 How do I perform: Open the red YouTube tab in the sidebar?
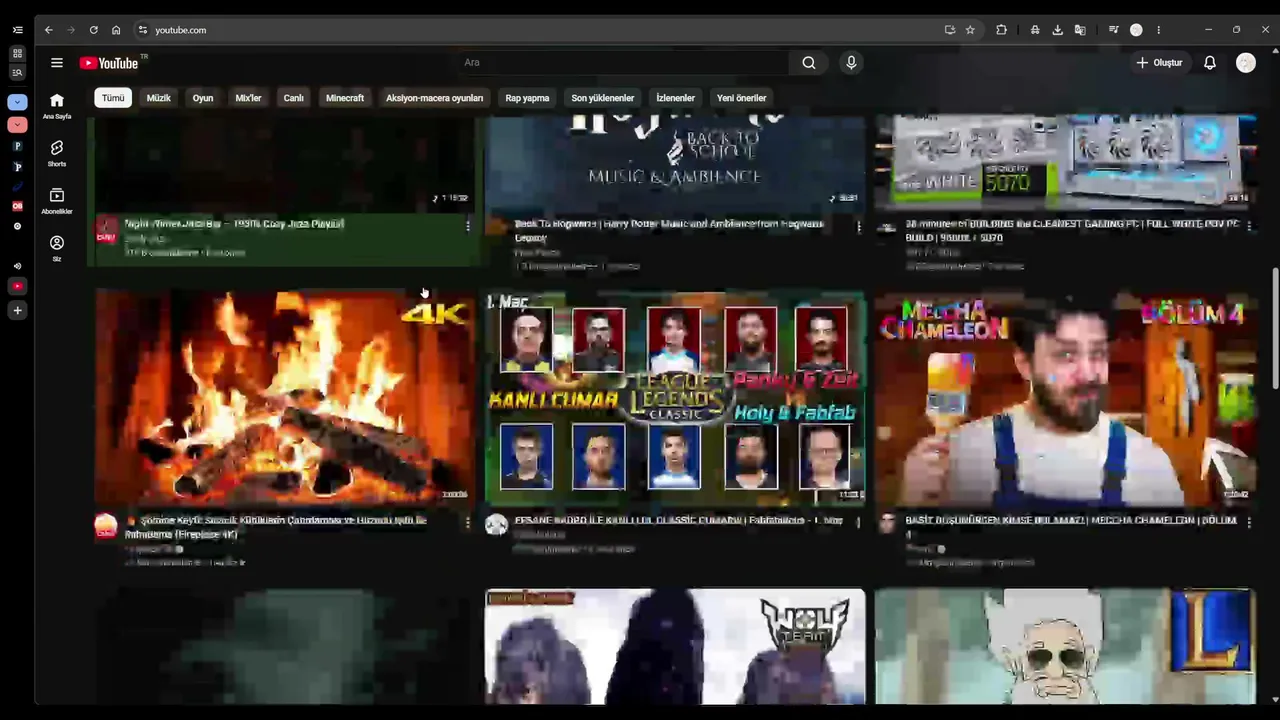17,286
